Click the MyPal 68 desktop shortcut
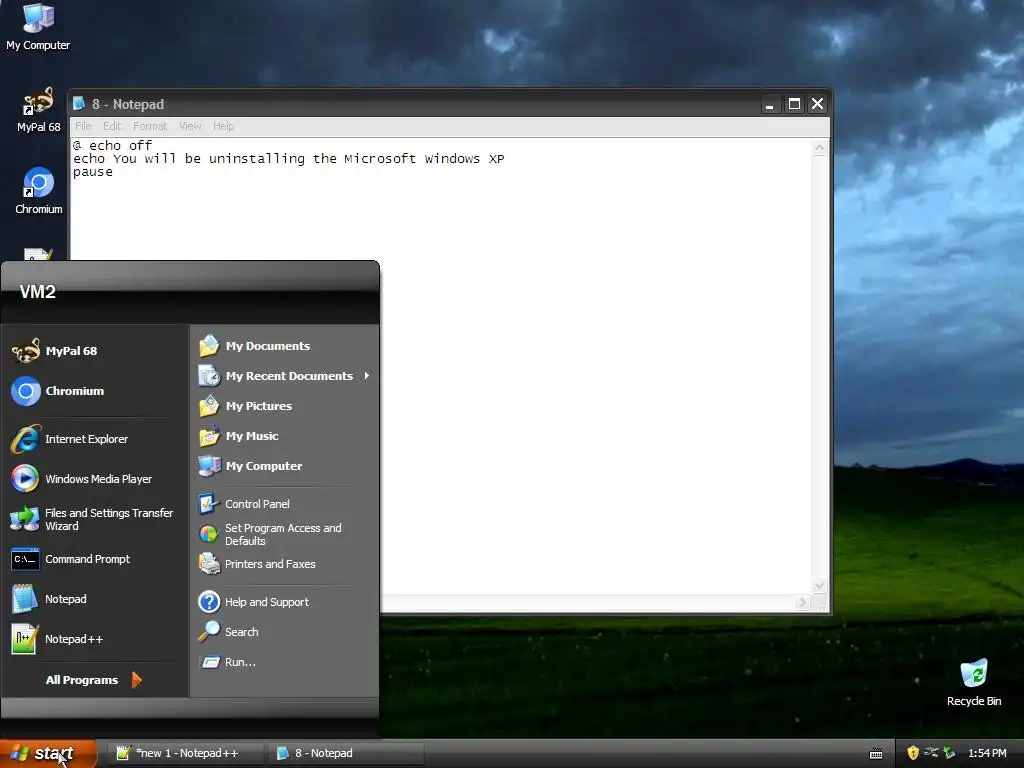1024x768 pixels. point(38,110)
